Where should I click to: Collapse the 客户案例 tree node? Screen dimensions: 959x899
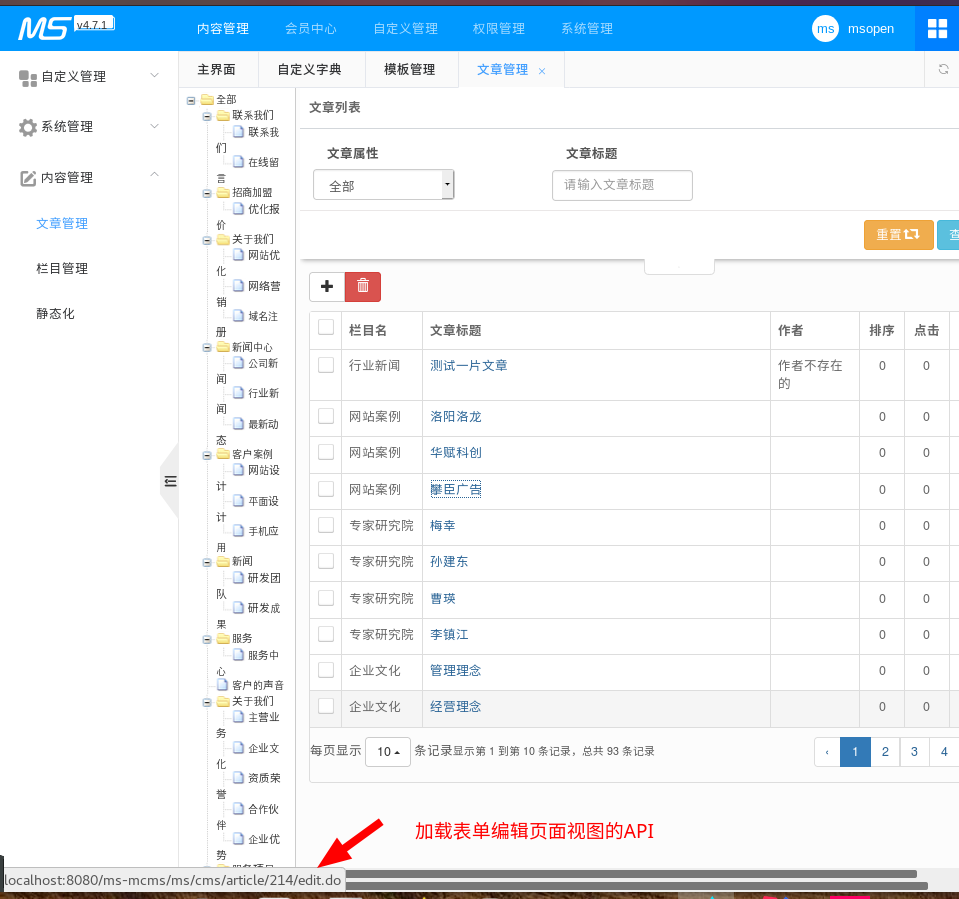pos(207,455)
